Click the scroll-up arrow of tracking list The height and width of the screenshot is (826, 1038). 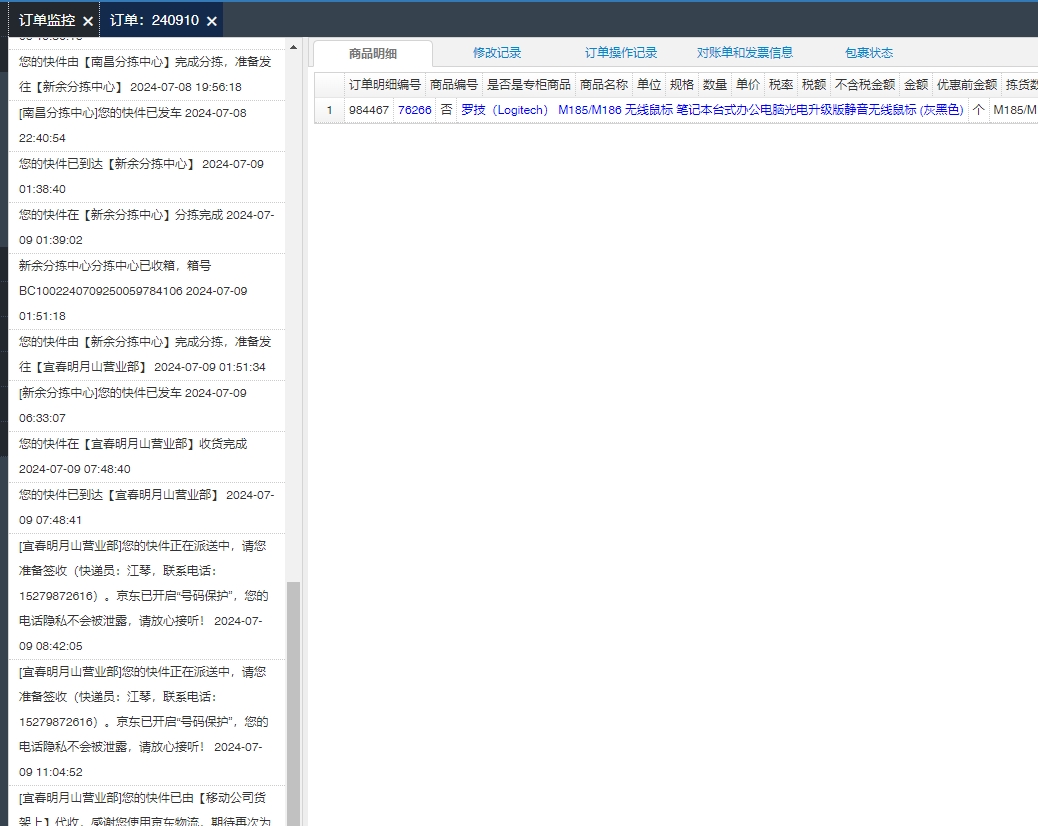(x=293, y=47)
